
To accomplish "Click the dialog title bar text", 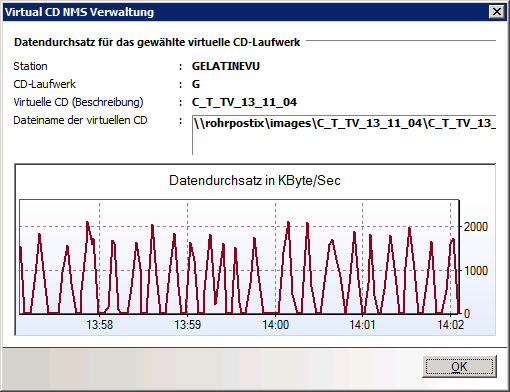I will 79,12.
